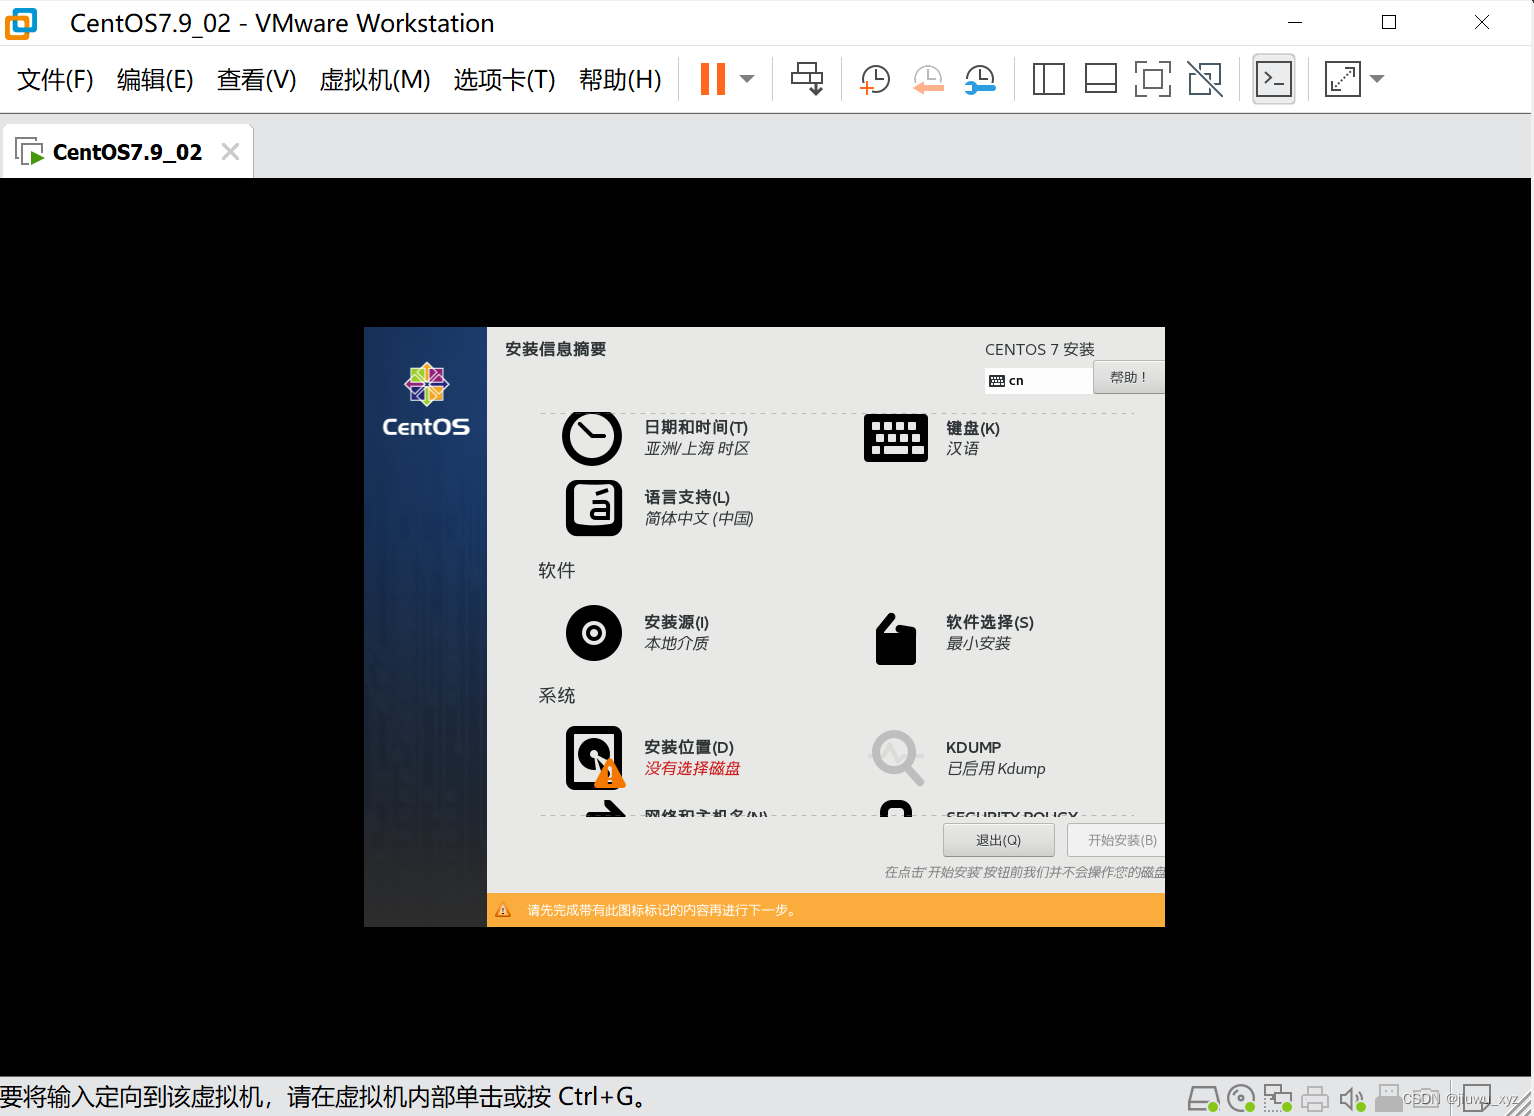Click the CENTOS 7 安装 title text
The width and height of the screenshot is (1534, 1116).
pos(1040,349)
